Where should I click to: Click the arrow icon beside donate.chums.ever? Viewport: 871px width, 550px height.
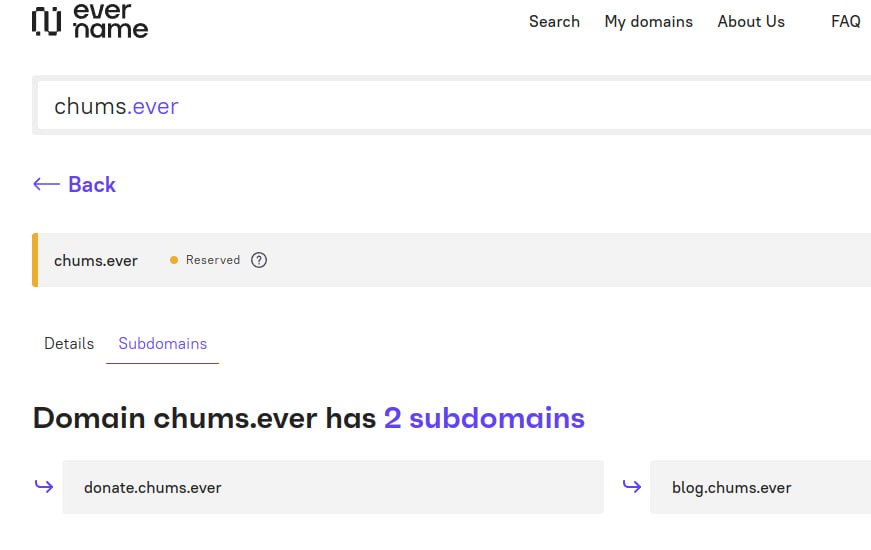click(x=44, y=487)
